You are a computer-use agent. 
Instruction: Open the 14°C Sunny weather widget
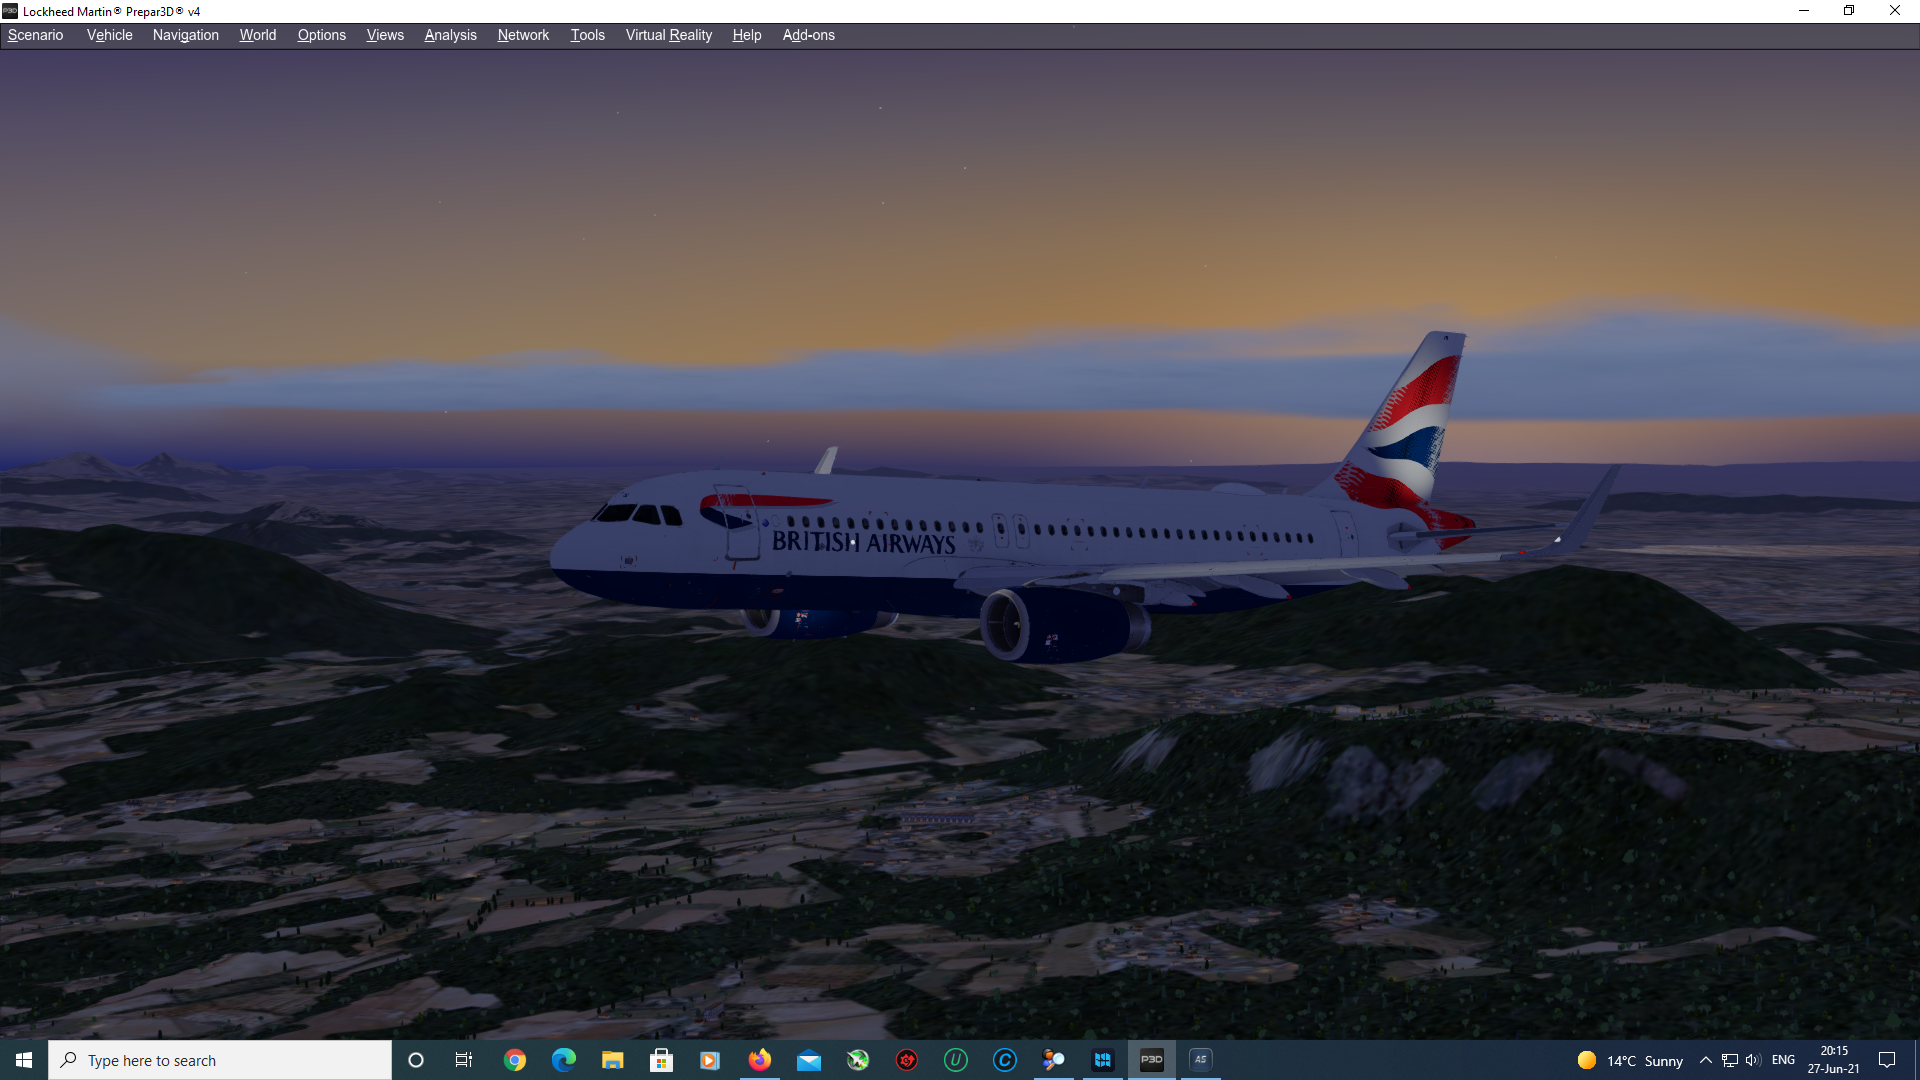[1630, 1060]
